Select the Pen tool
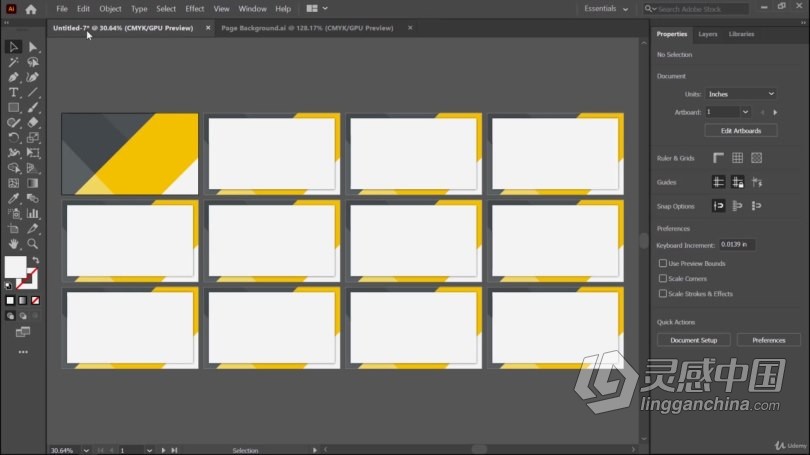Image resolution: width=810 pixels, height=455 pixels. point(13,77)
